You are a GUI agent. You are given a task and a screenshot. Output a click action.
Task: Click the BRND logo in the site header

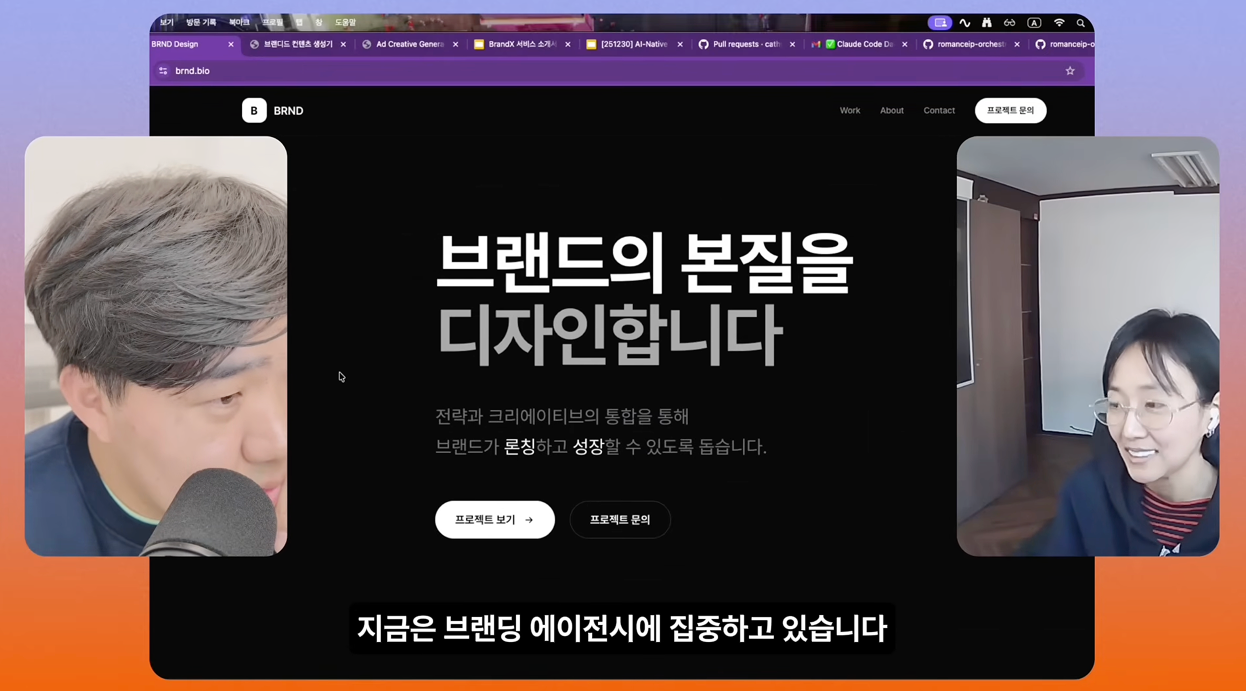pos(272,110)
